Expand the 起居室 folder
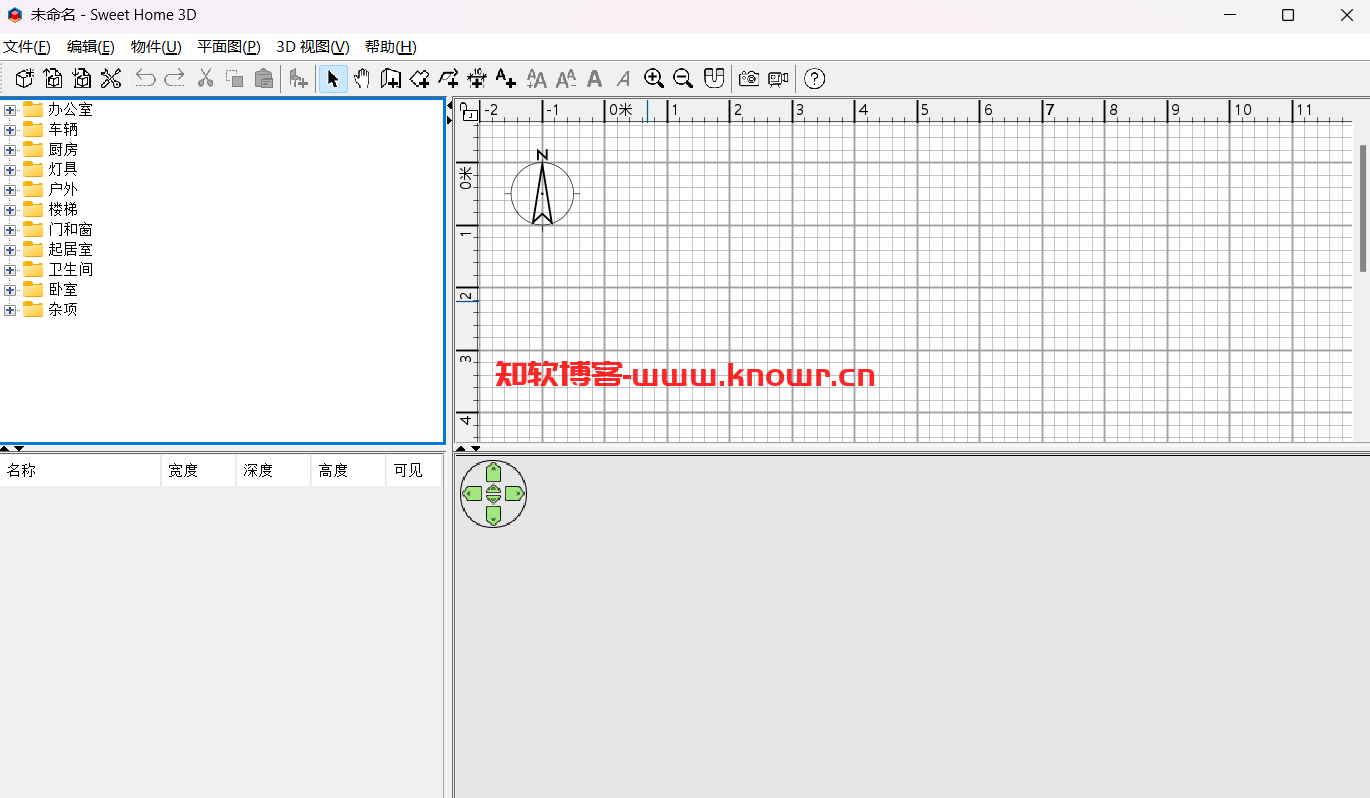This screenshot has height=798, width=1370. tap(10, 250)
